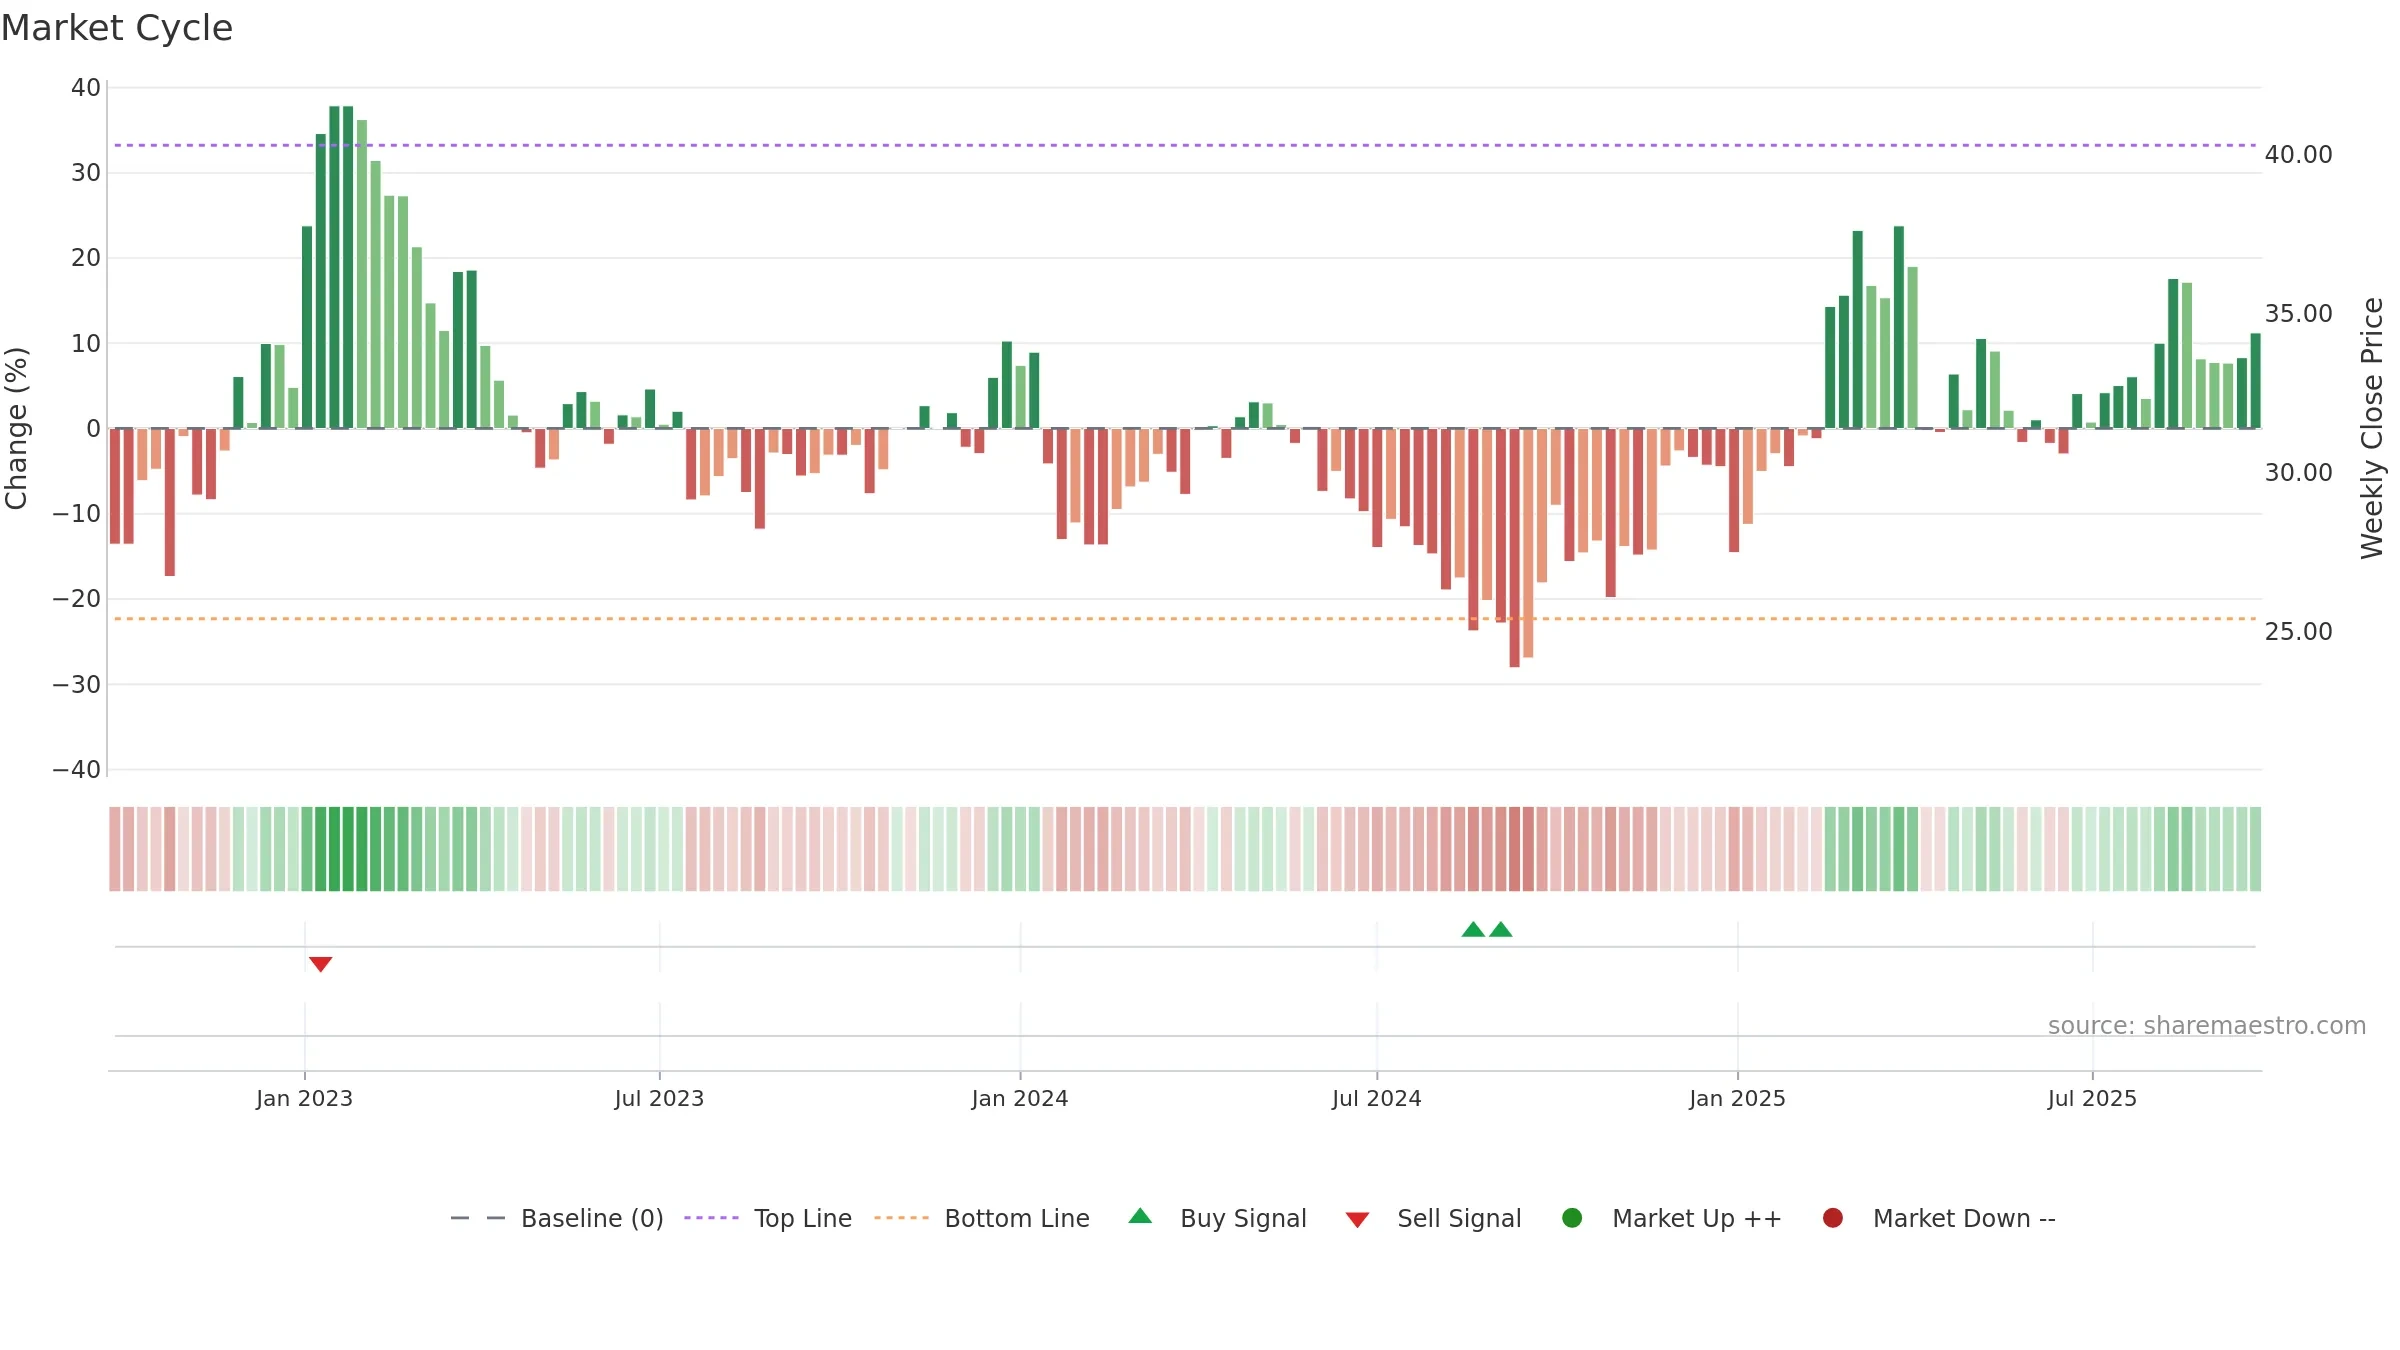The height and width of the screenshot is (1350, 2400).
Task: Click the Jul 2024 x-axis label
Action: 1377,1099
